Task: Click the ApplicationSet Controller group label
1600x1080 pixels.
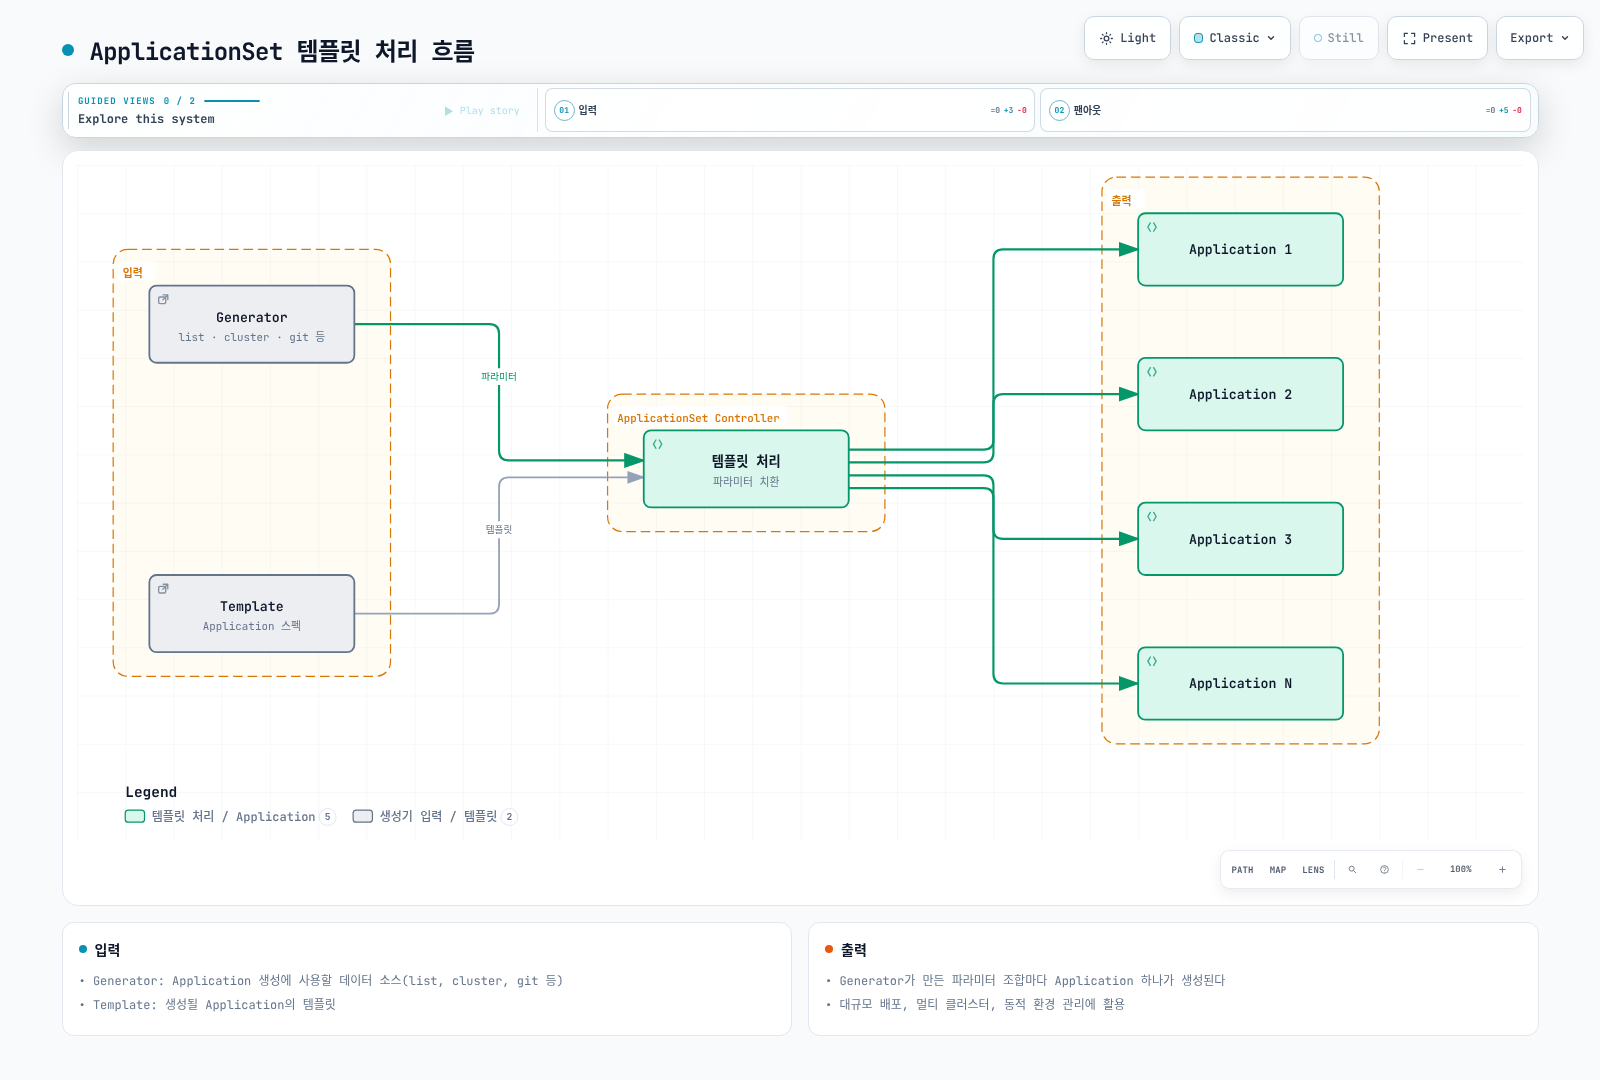Action: pos(698,419)
